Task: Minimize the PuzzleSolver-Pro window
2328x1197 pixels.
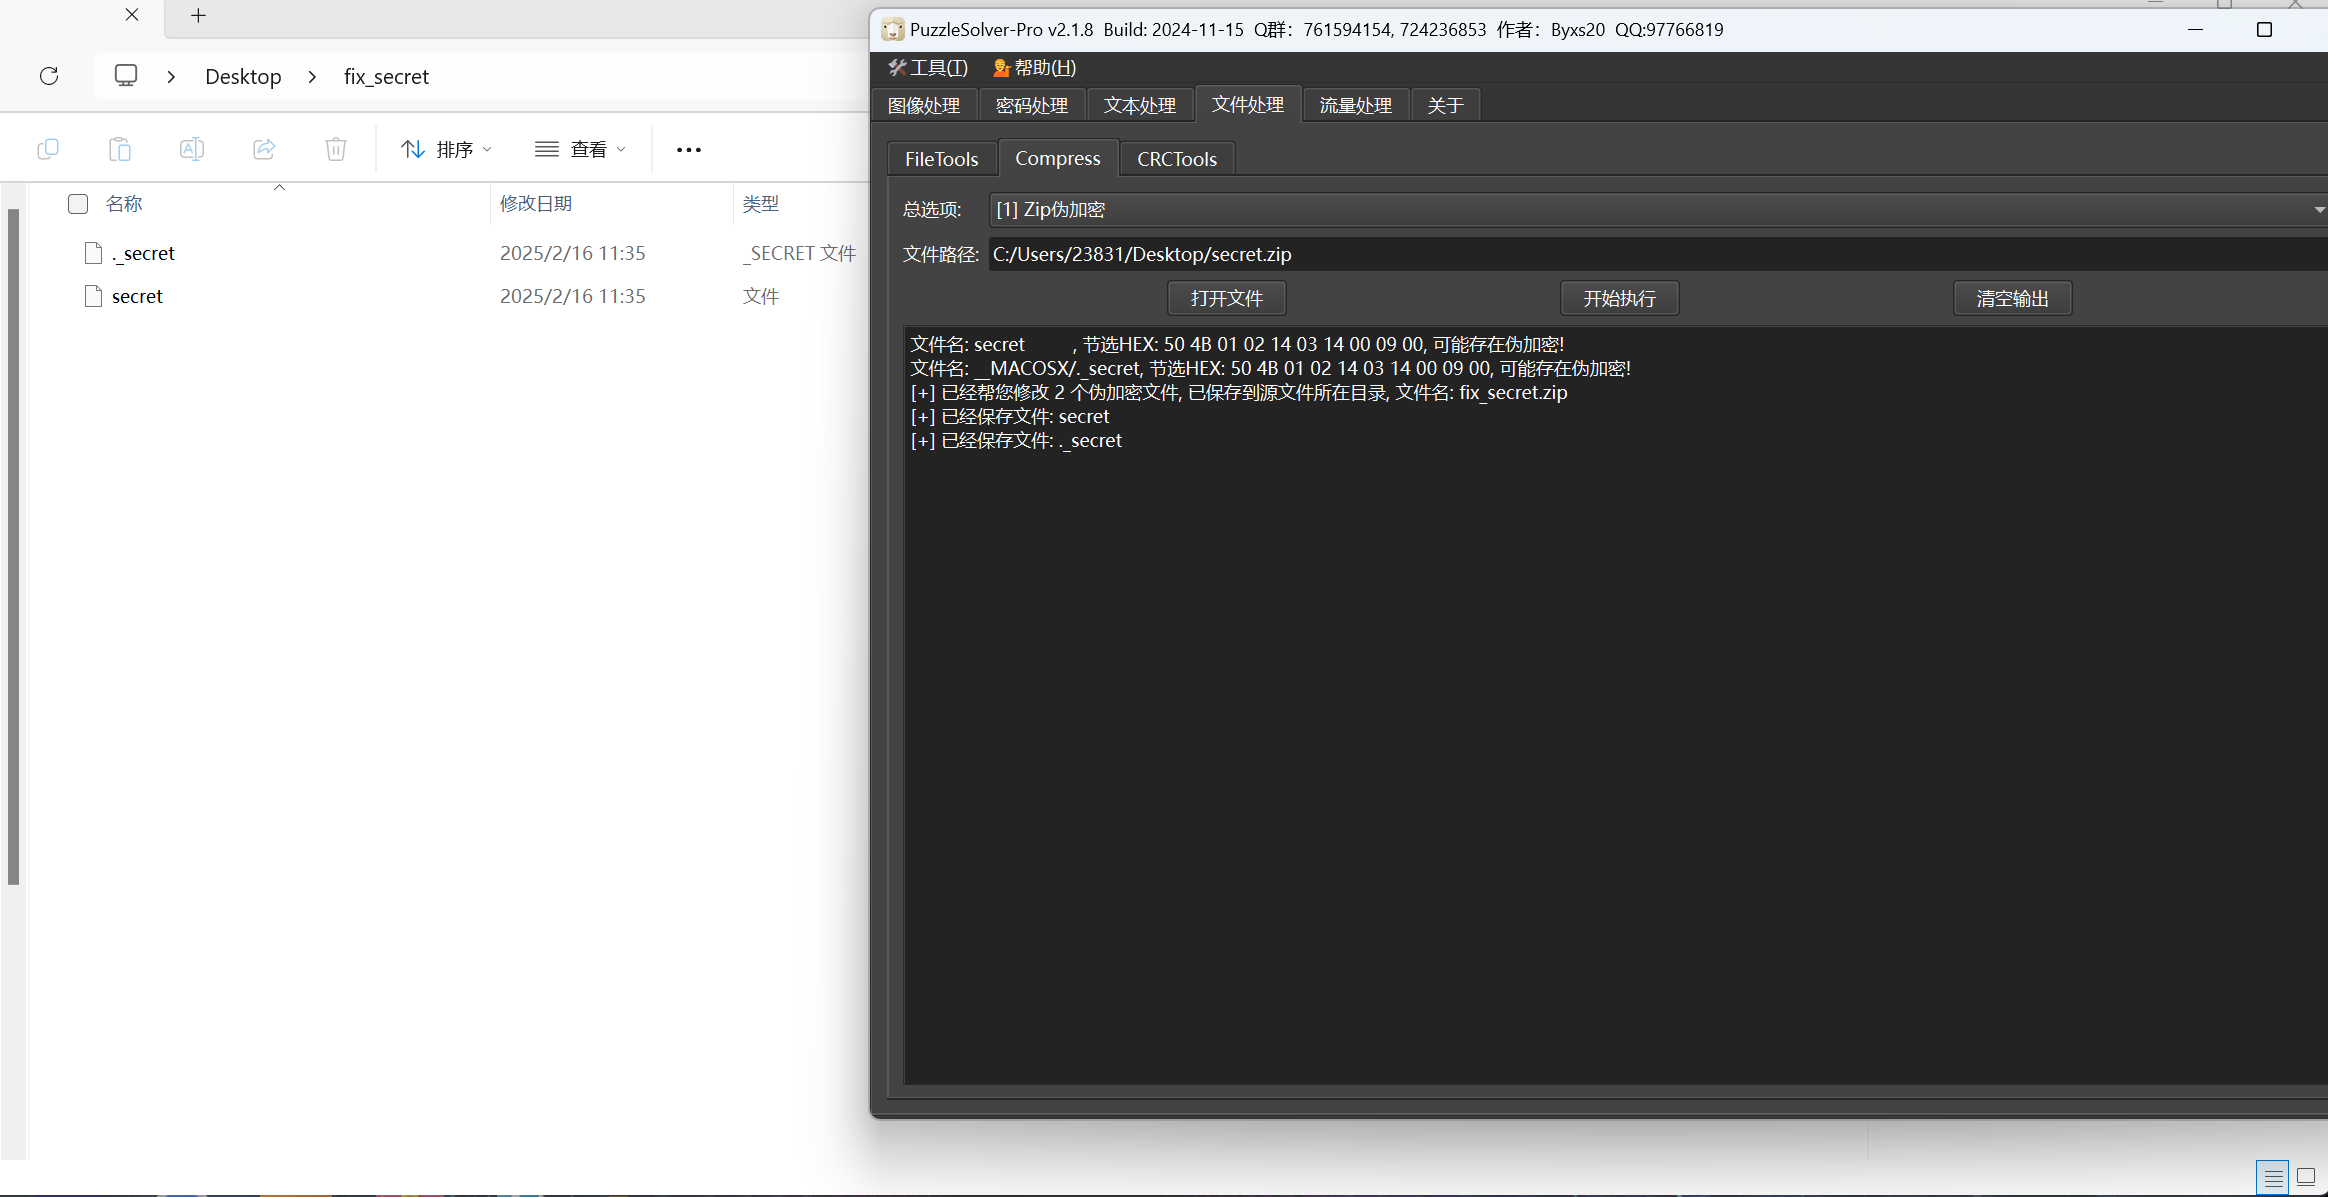Action: [2195, 30]
